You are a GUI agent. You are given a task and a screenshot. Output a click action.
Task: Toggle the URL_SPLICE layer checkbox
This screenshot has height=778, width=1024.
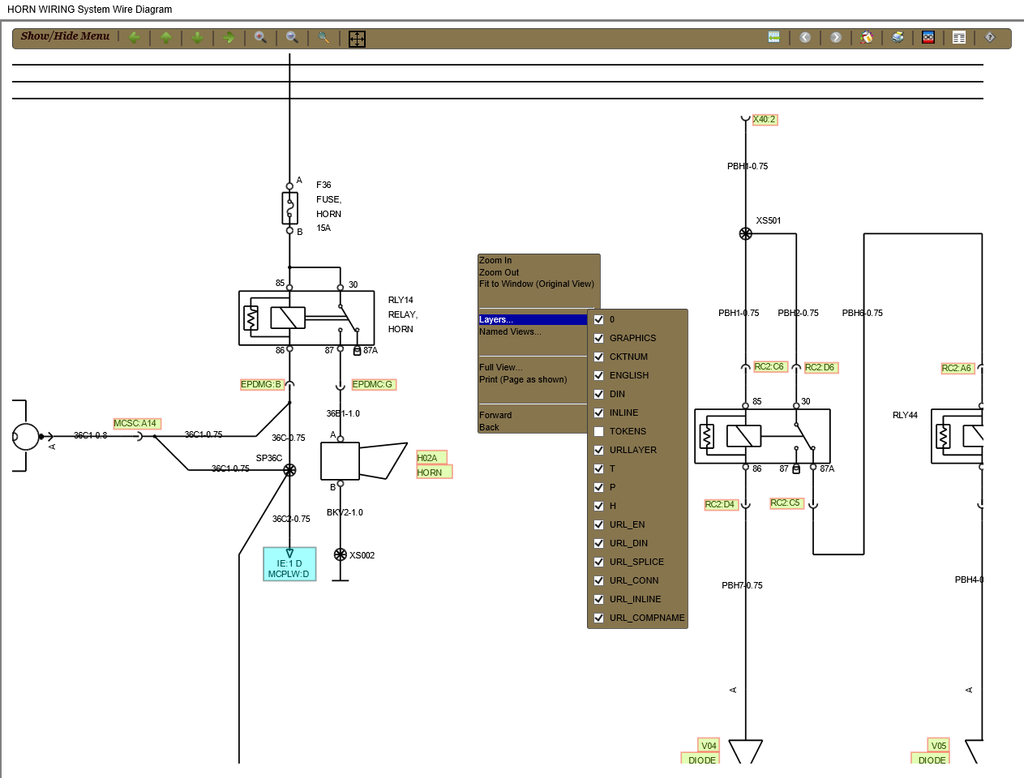[598, 561]
